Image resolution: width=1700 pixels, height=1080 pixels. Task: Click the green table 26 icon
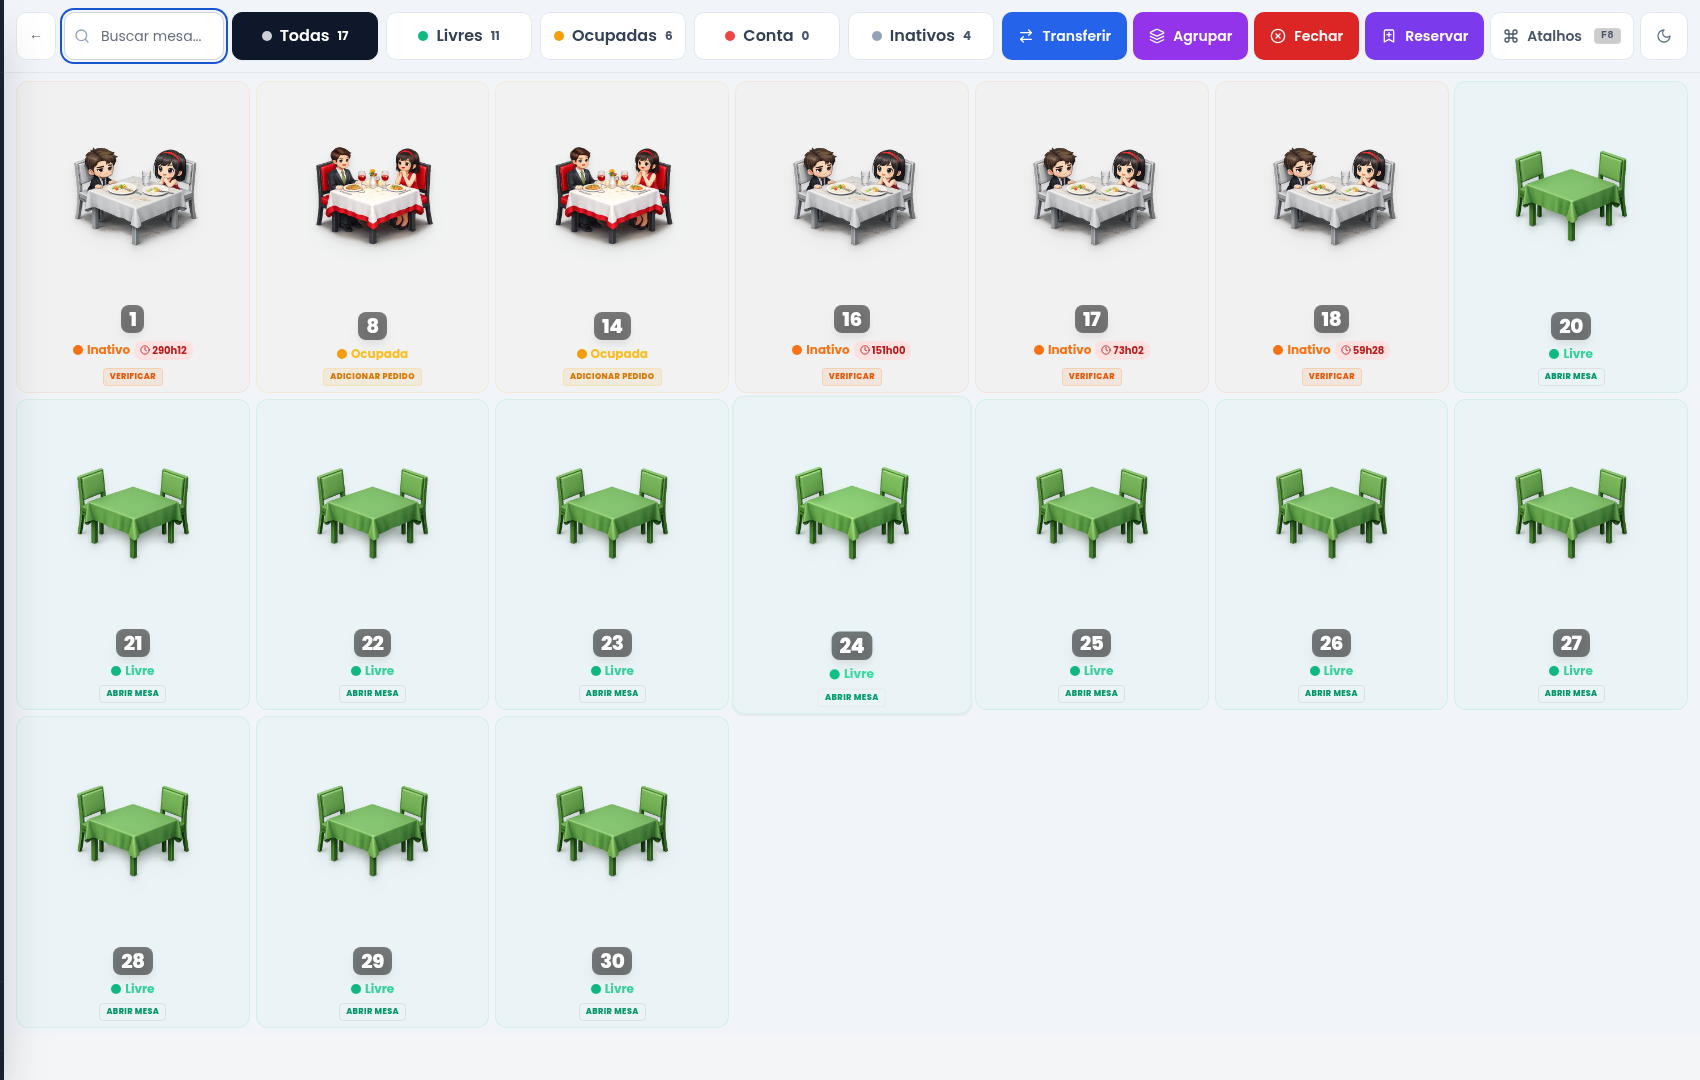click(x=1332, y=513)
